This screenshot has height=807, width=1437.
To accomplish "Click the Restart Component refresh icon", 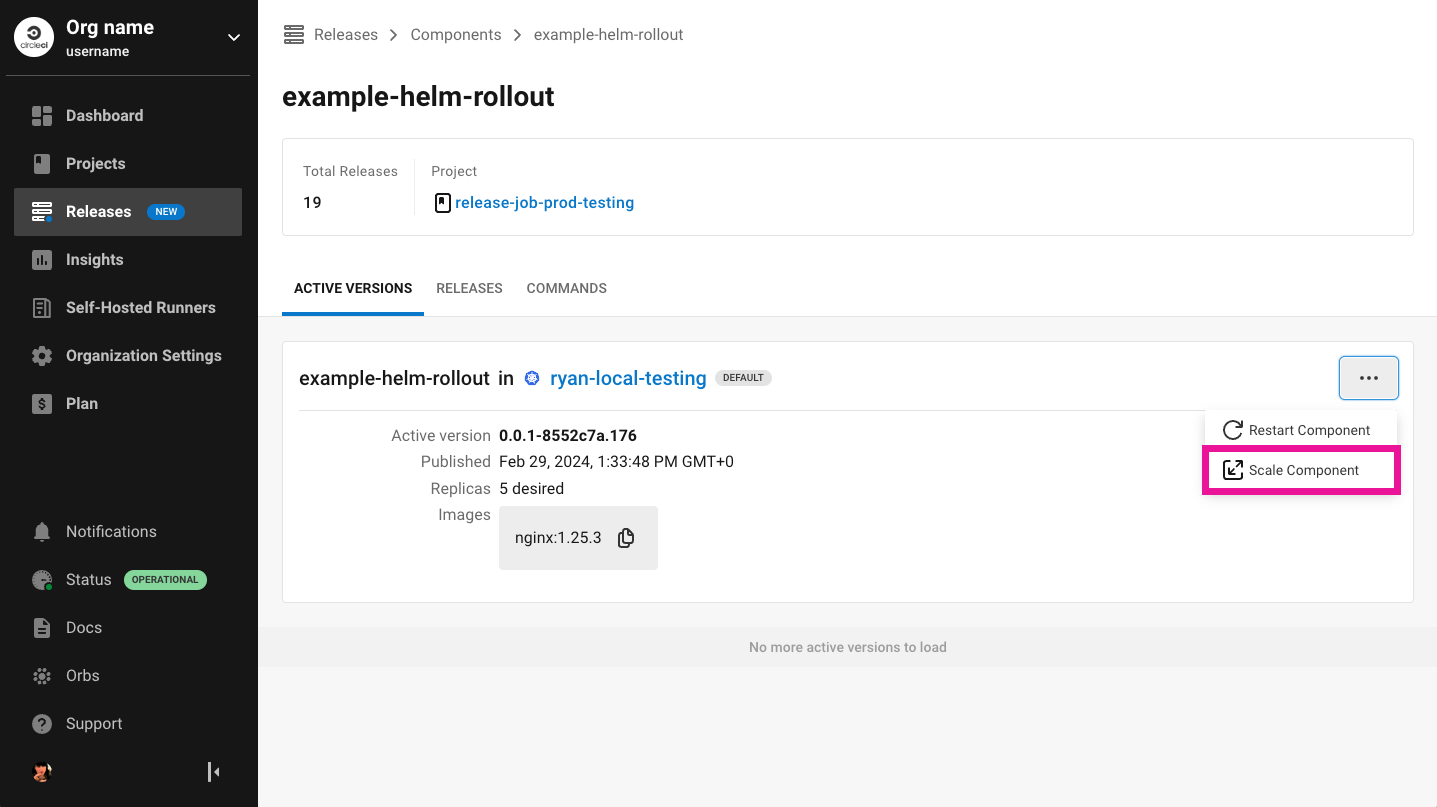I will coord(1232,430).
